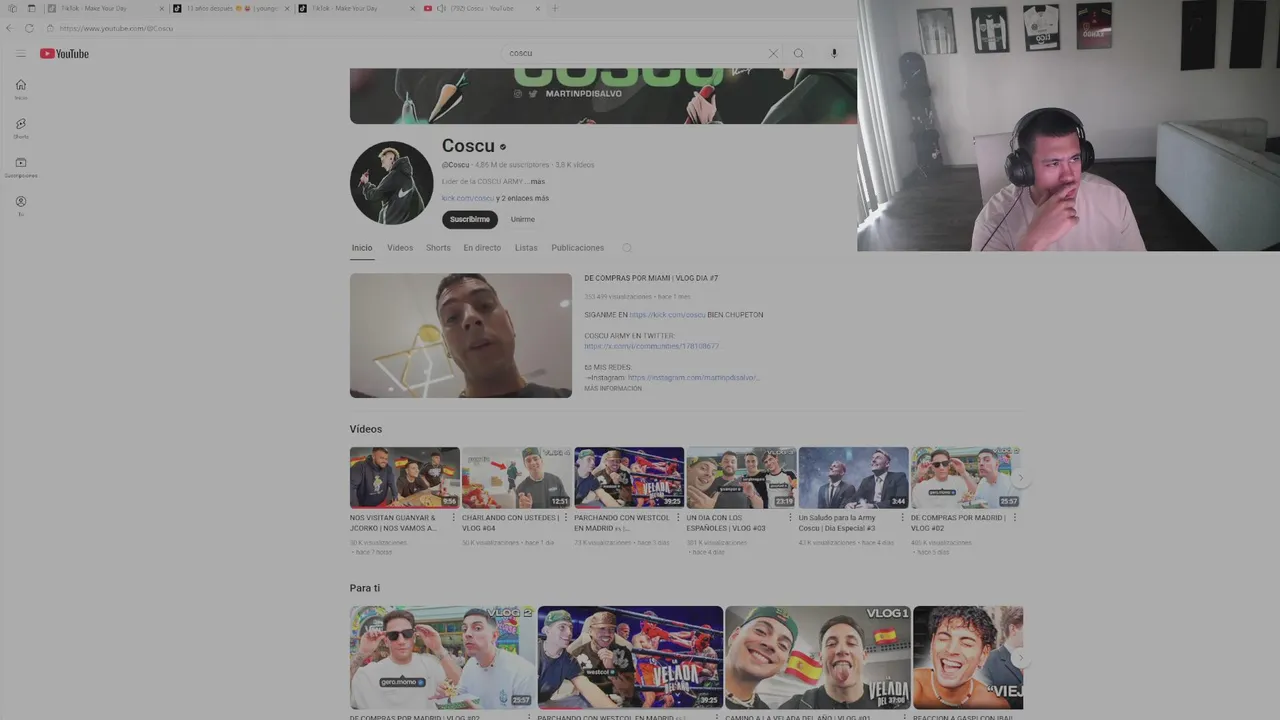This screenshot has width=1280, height=720.
Task: Expand 'y 2 enlaces más' links
Action: point(522,198)
